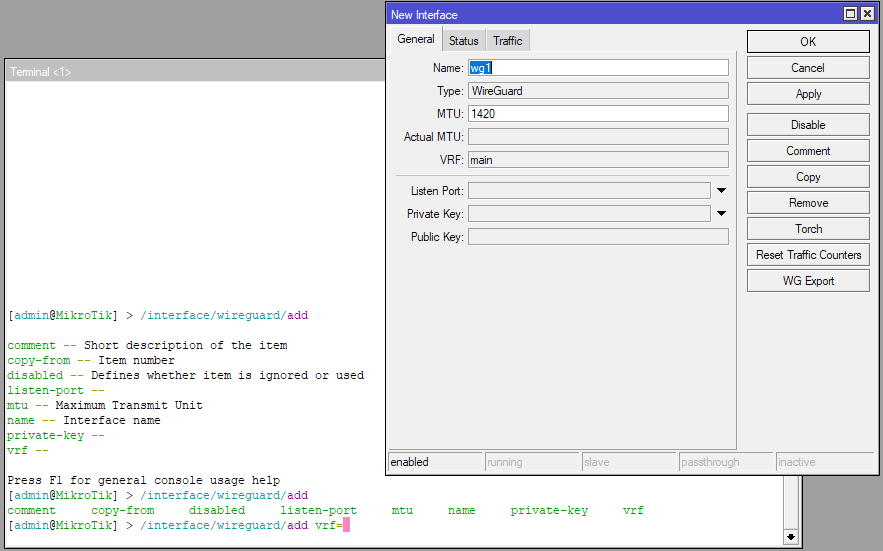The width and height of the screenshot is (883, 551).
Task: Close the New Interface dialog
Action: tap(867, 14)
